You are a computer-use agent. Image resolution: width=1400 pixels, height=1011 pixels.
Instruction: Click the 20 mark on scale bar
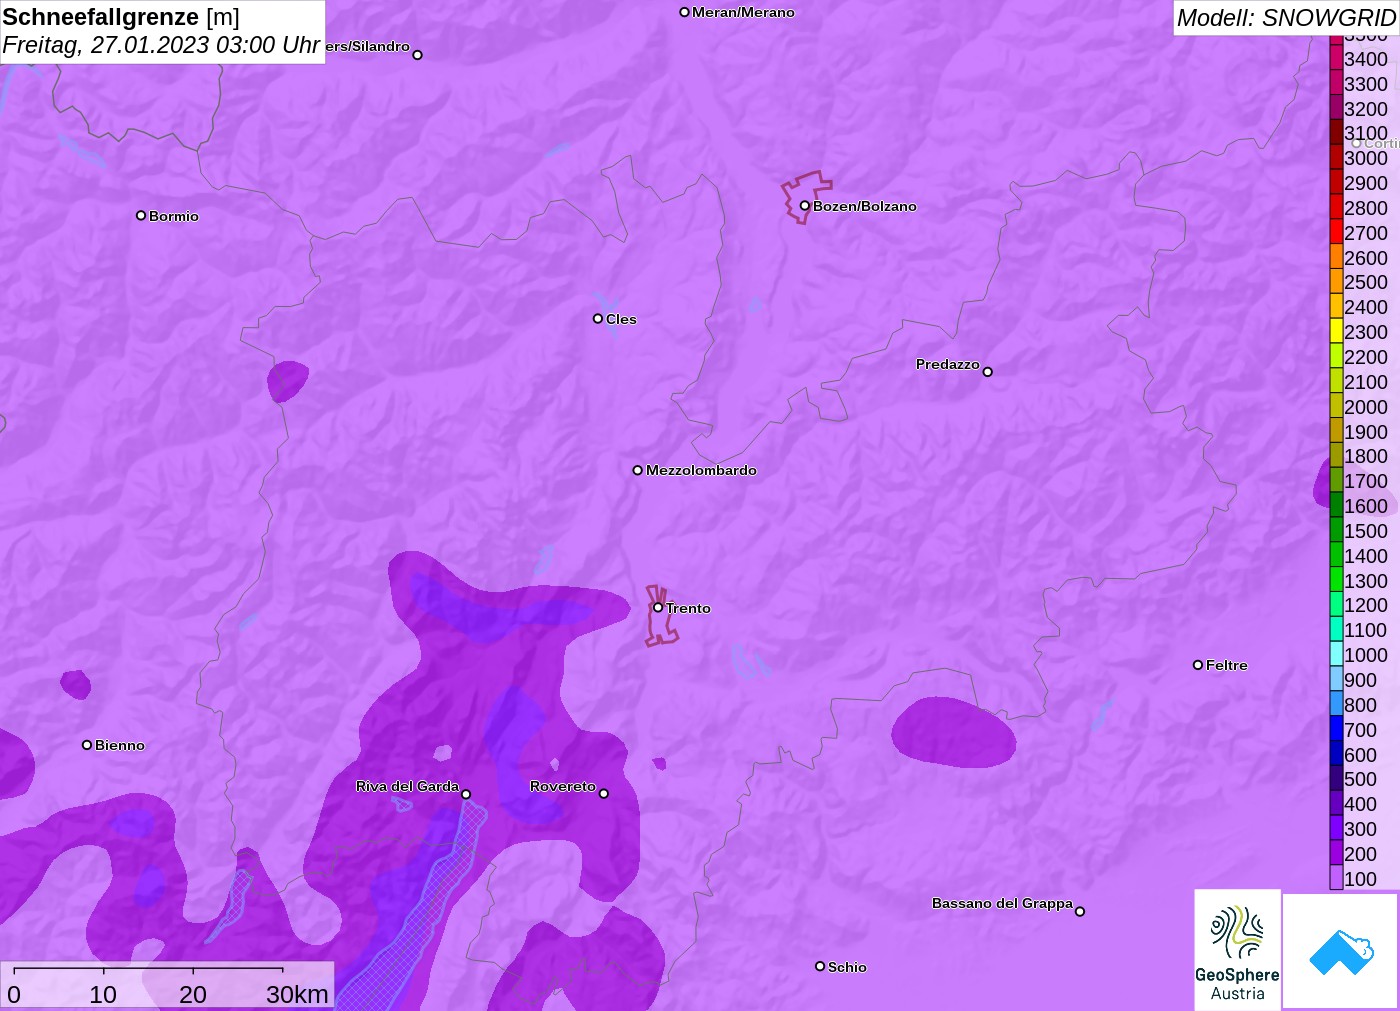193,994
